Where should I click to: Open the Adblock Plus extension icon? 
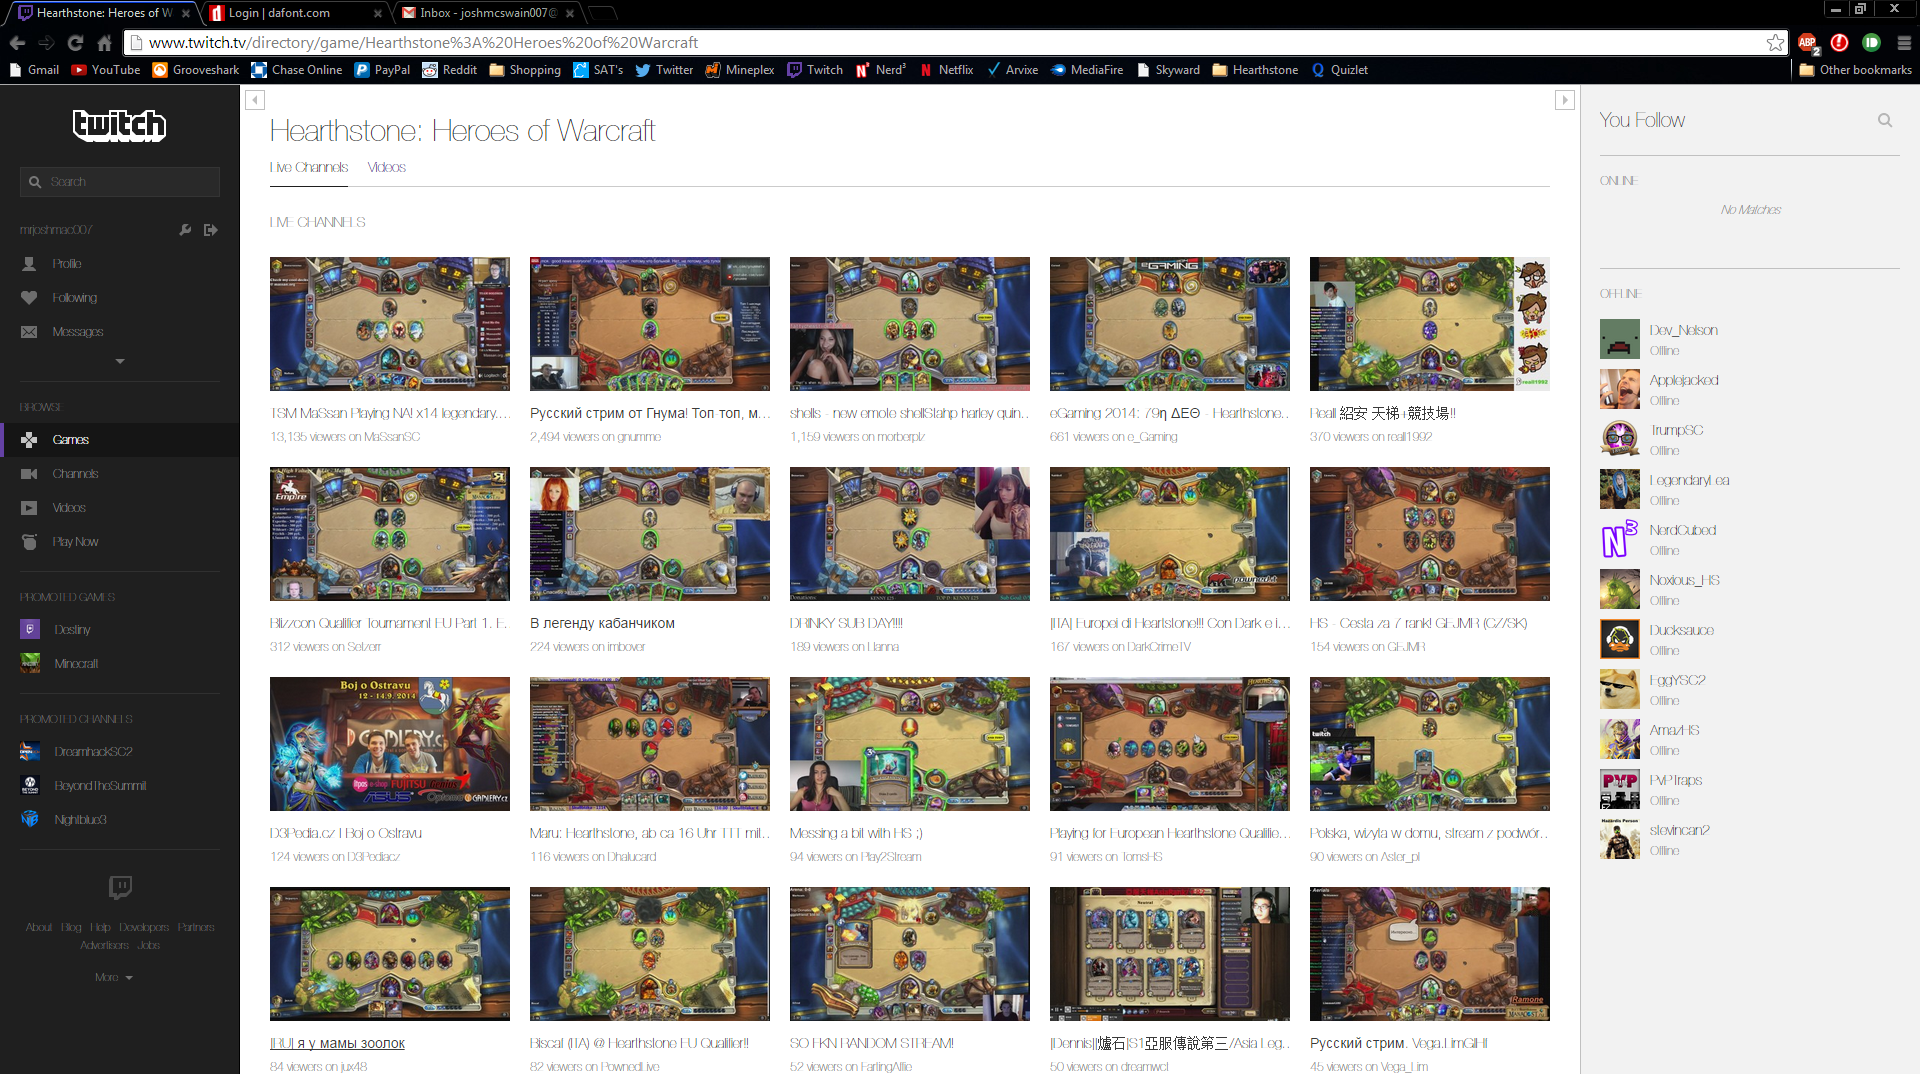point(1808,43)
